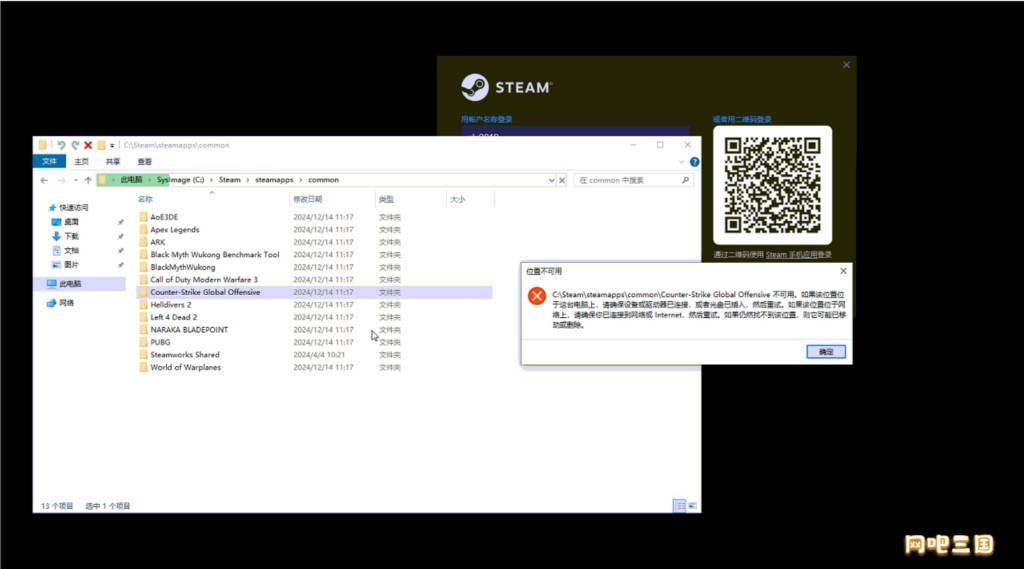Click SysImage (C:) breadcrumb segment
The height and width of the screenshot is (569, 1024).
click(x=180, y=180)
